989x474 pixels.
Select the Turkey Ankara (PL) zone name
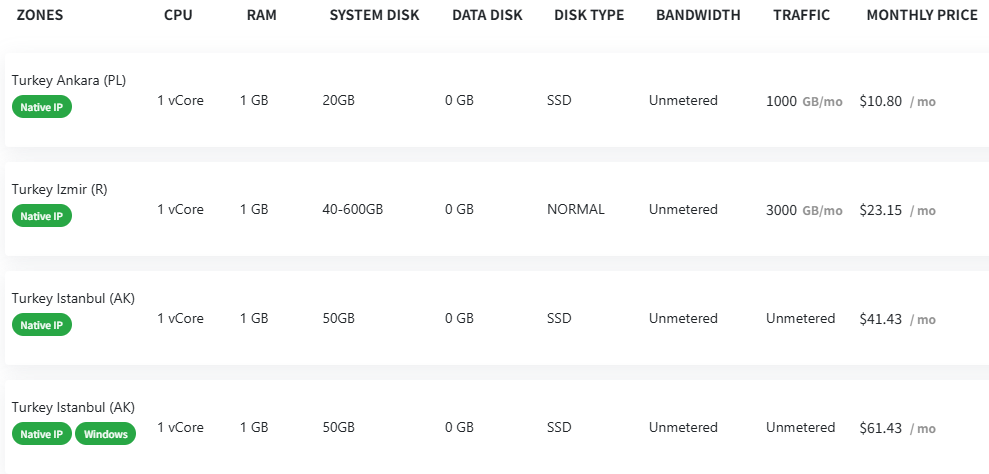(69, 81)
